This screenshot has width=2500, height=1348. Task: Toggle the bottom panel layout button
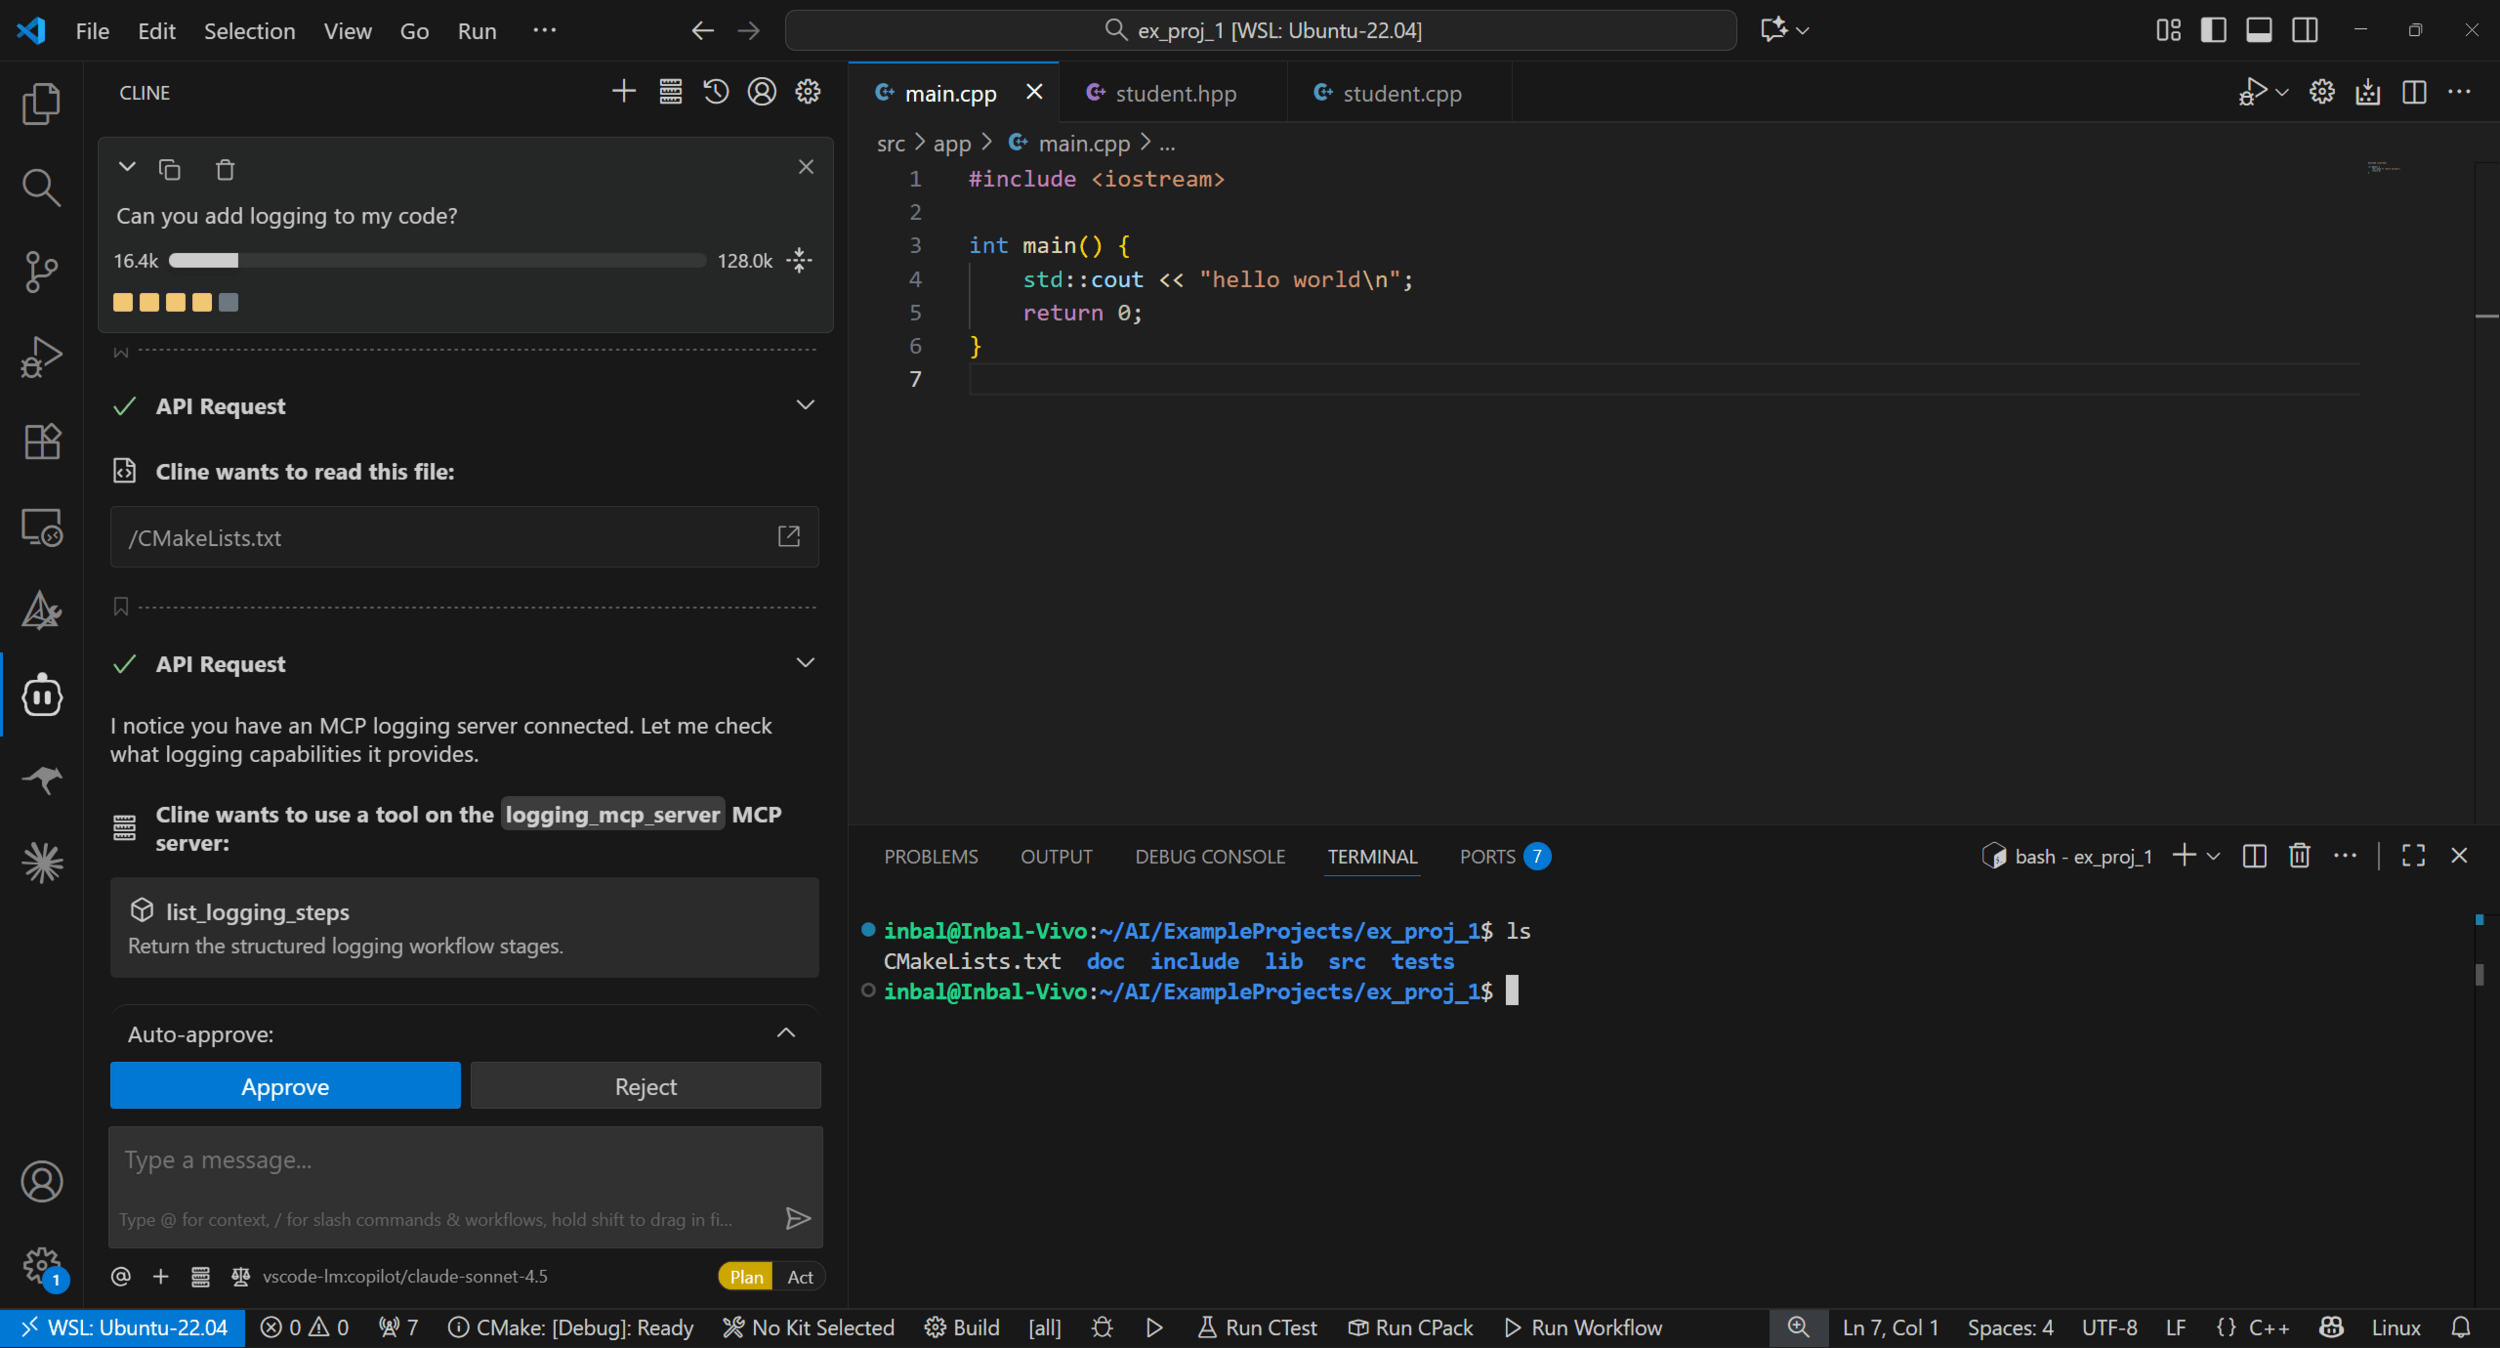[x=2259, y=30]
